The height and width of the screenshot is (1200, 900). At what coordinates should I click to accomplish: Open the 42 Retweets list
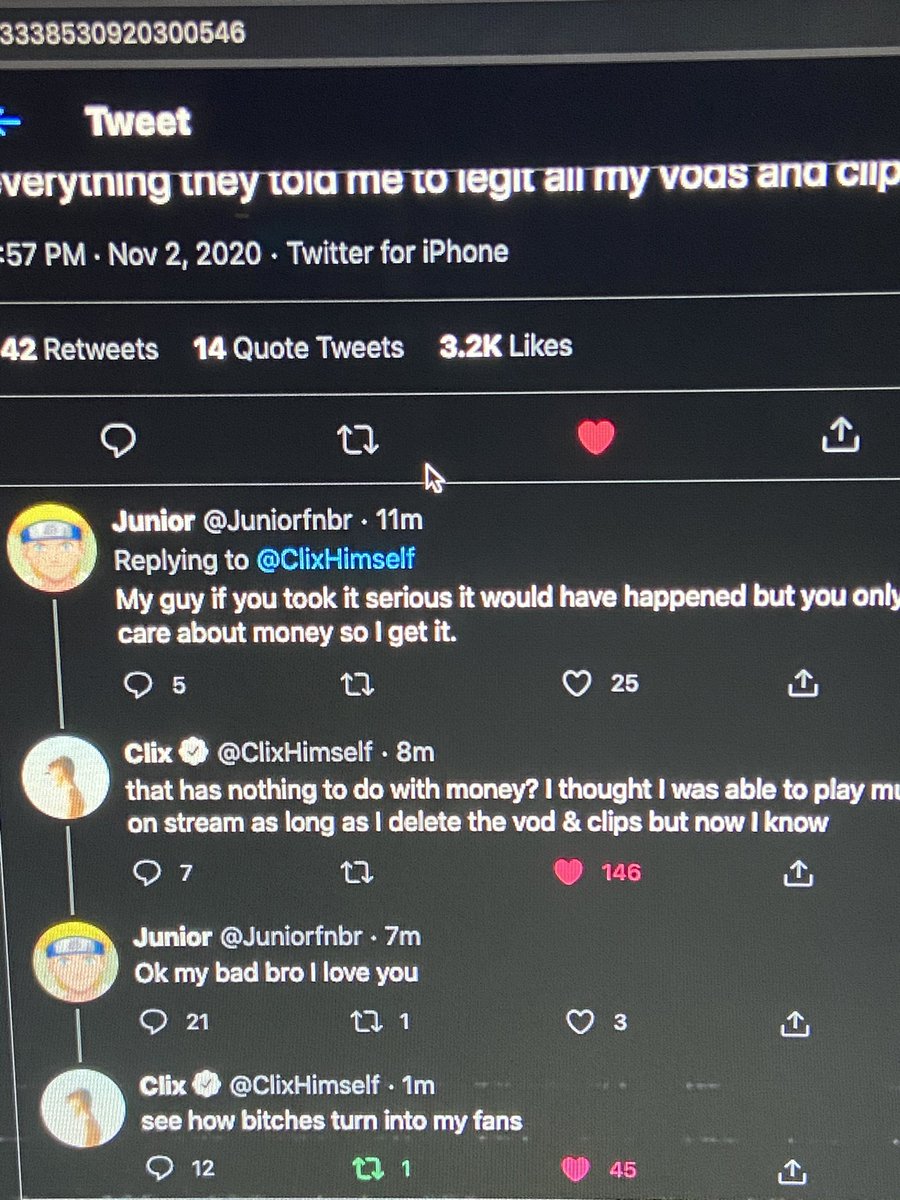(x=79, y=349)
